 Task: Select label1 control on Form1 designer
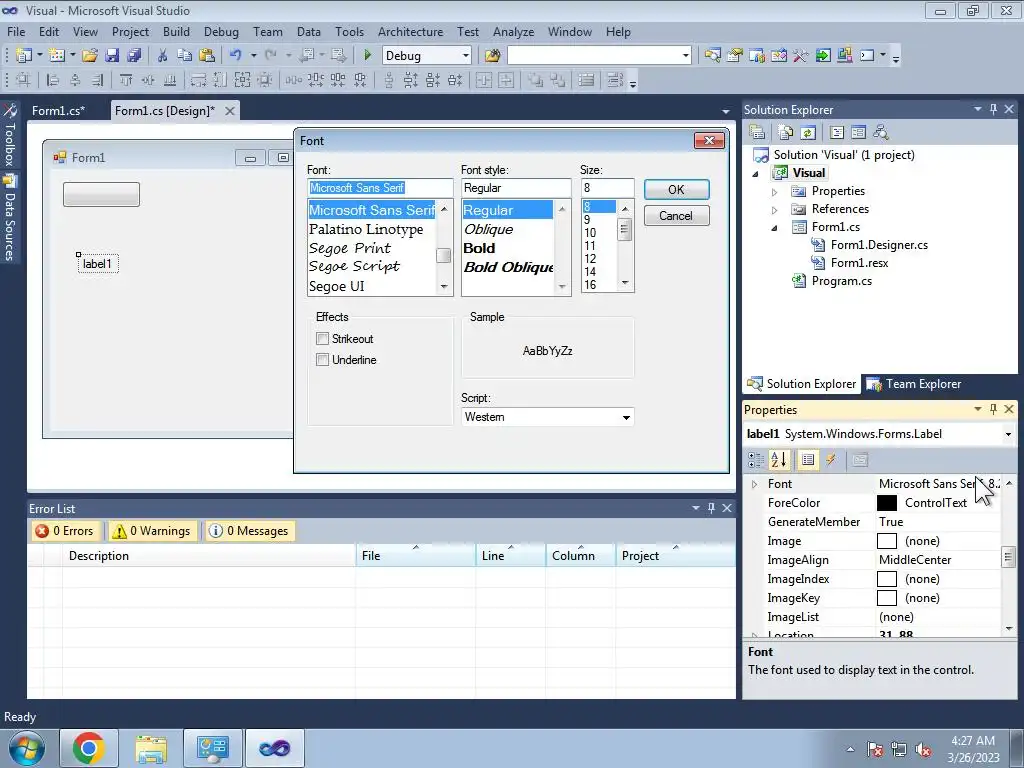(x=97, y=264)
